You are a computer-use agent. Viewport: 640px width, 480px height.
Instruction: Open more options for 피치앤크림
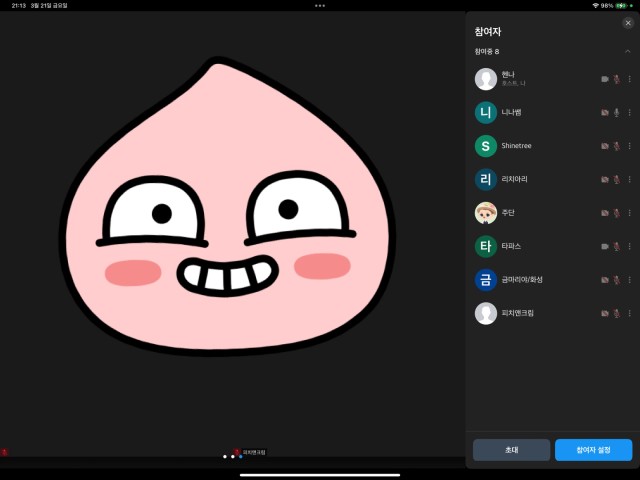(629, 313)
